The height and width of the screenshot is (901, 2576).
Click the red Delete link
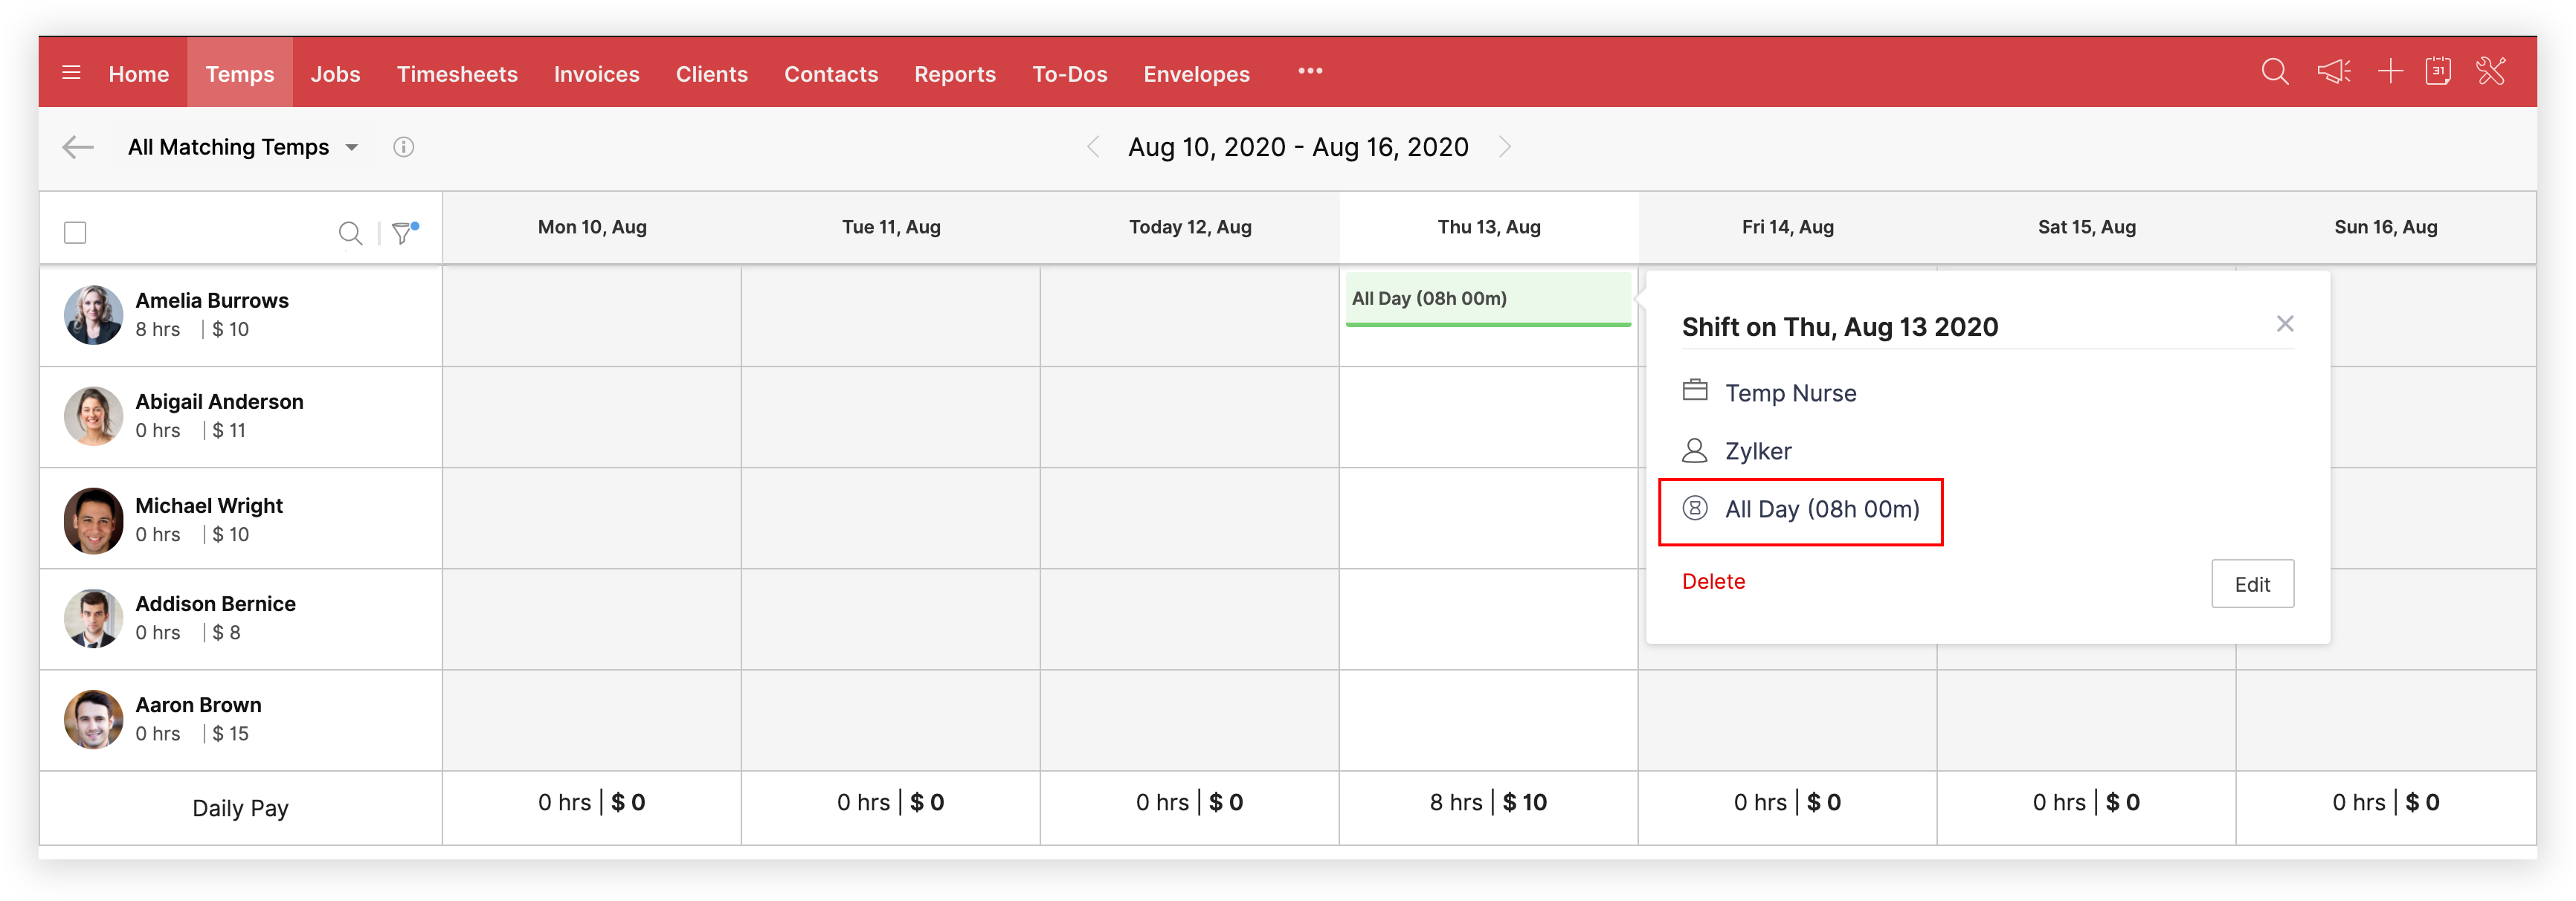pyautogui.click(x=1713, y=582)
